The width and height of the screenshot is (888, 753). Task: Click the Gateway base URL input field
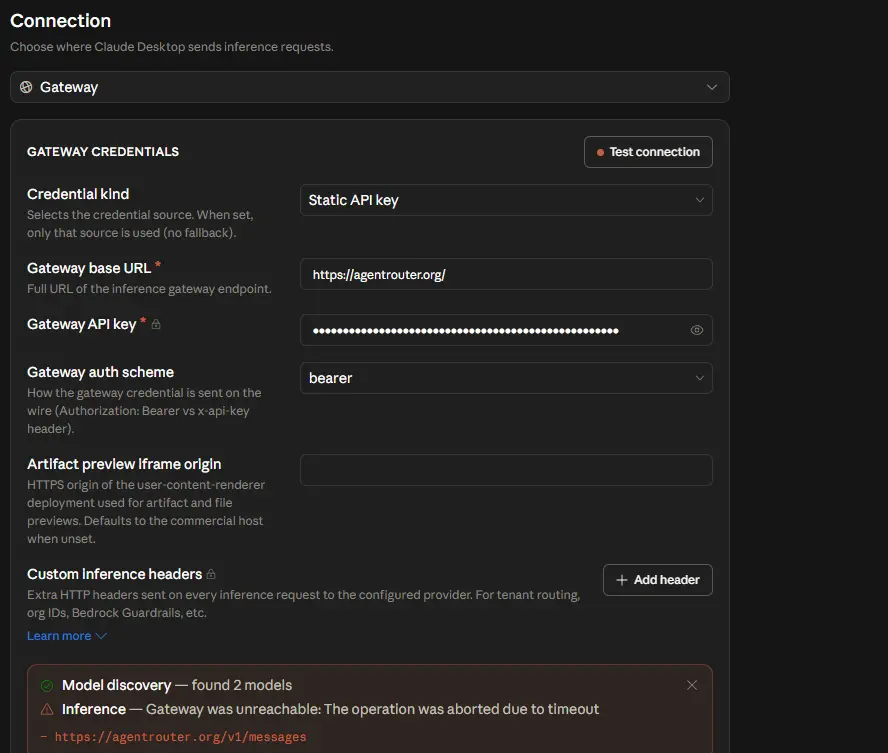pos(506,274)
